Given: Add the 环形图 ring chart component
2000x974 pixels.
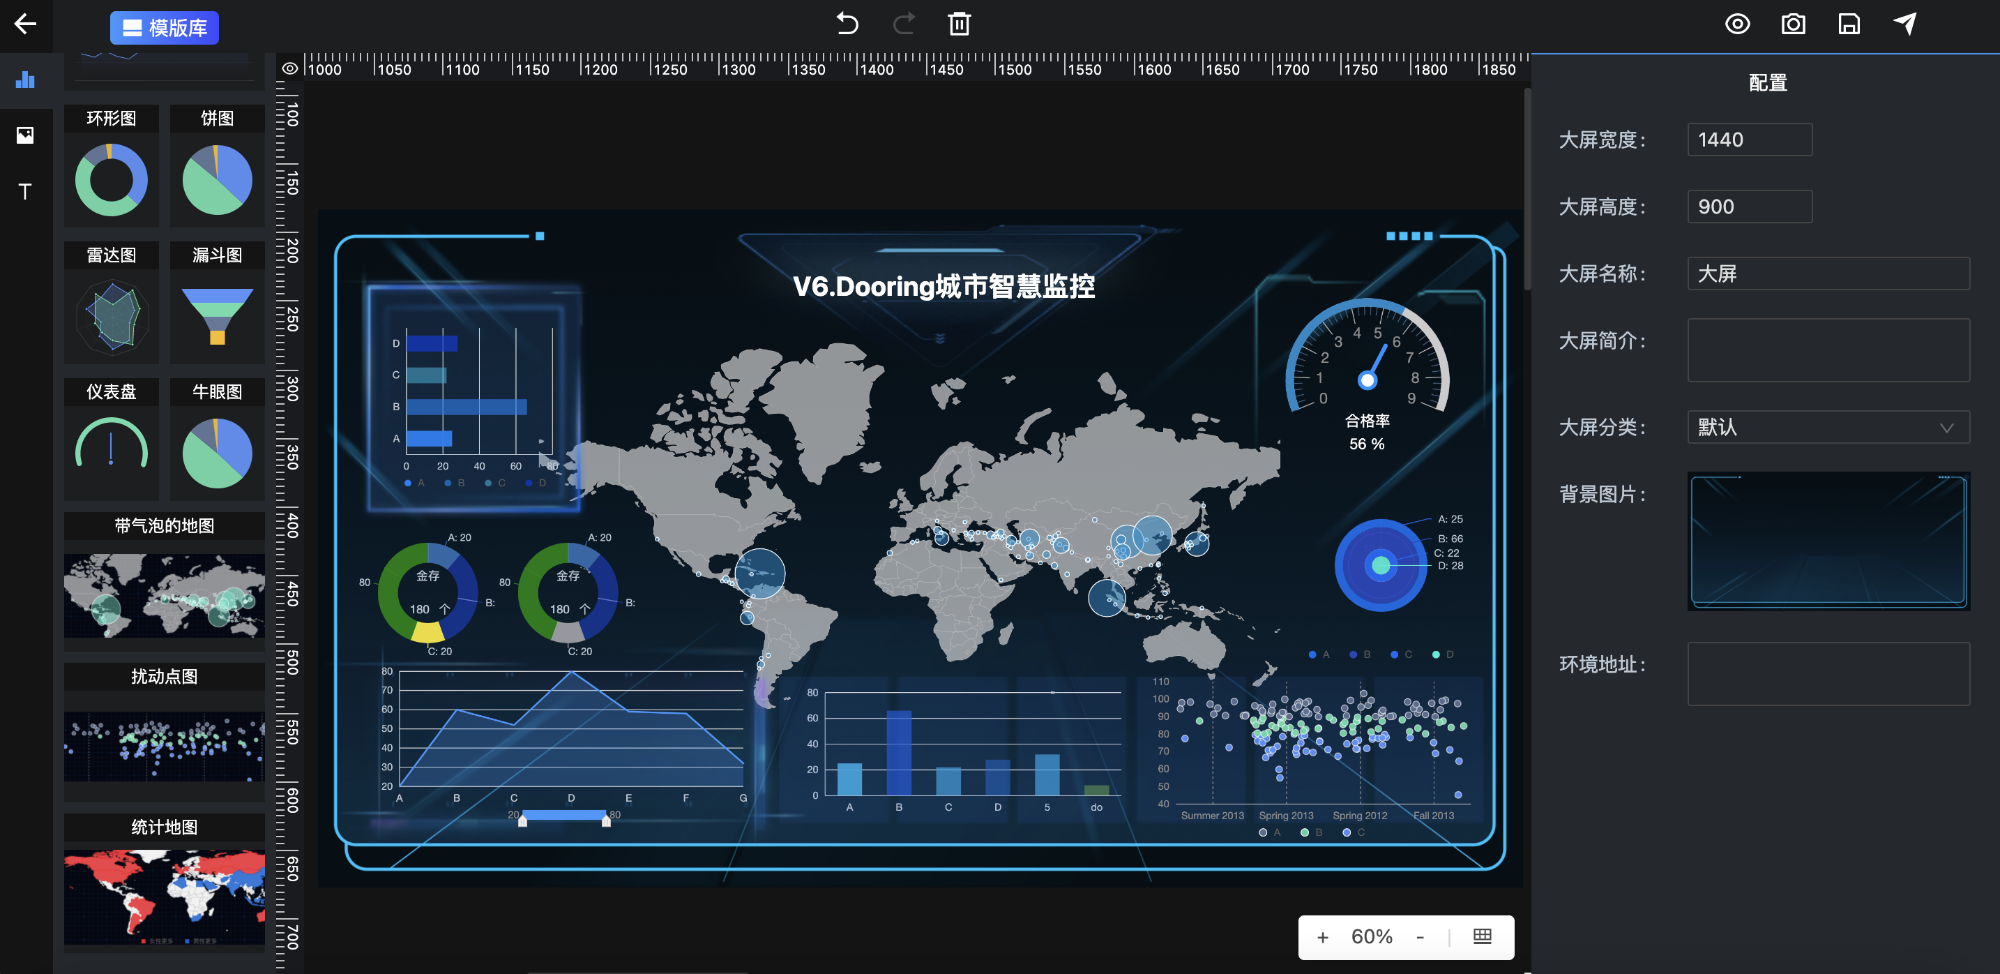Looking at the screenshot, I should (x=111, y=166).
